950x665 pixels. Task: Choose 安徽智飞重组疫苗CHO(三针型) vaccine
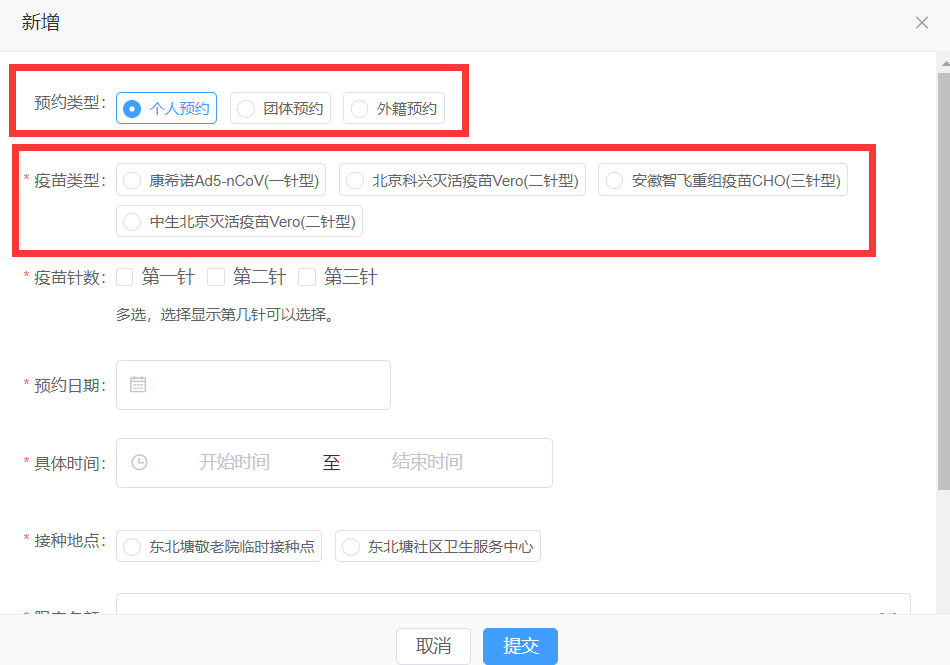pyautogui.click(x=723, y=180)
